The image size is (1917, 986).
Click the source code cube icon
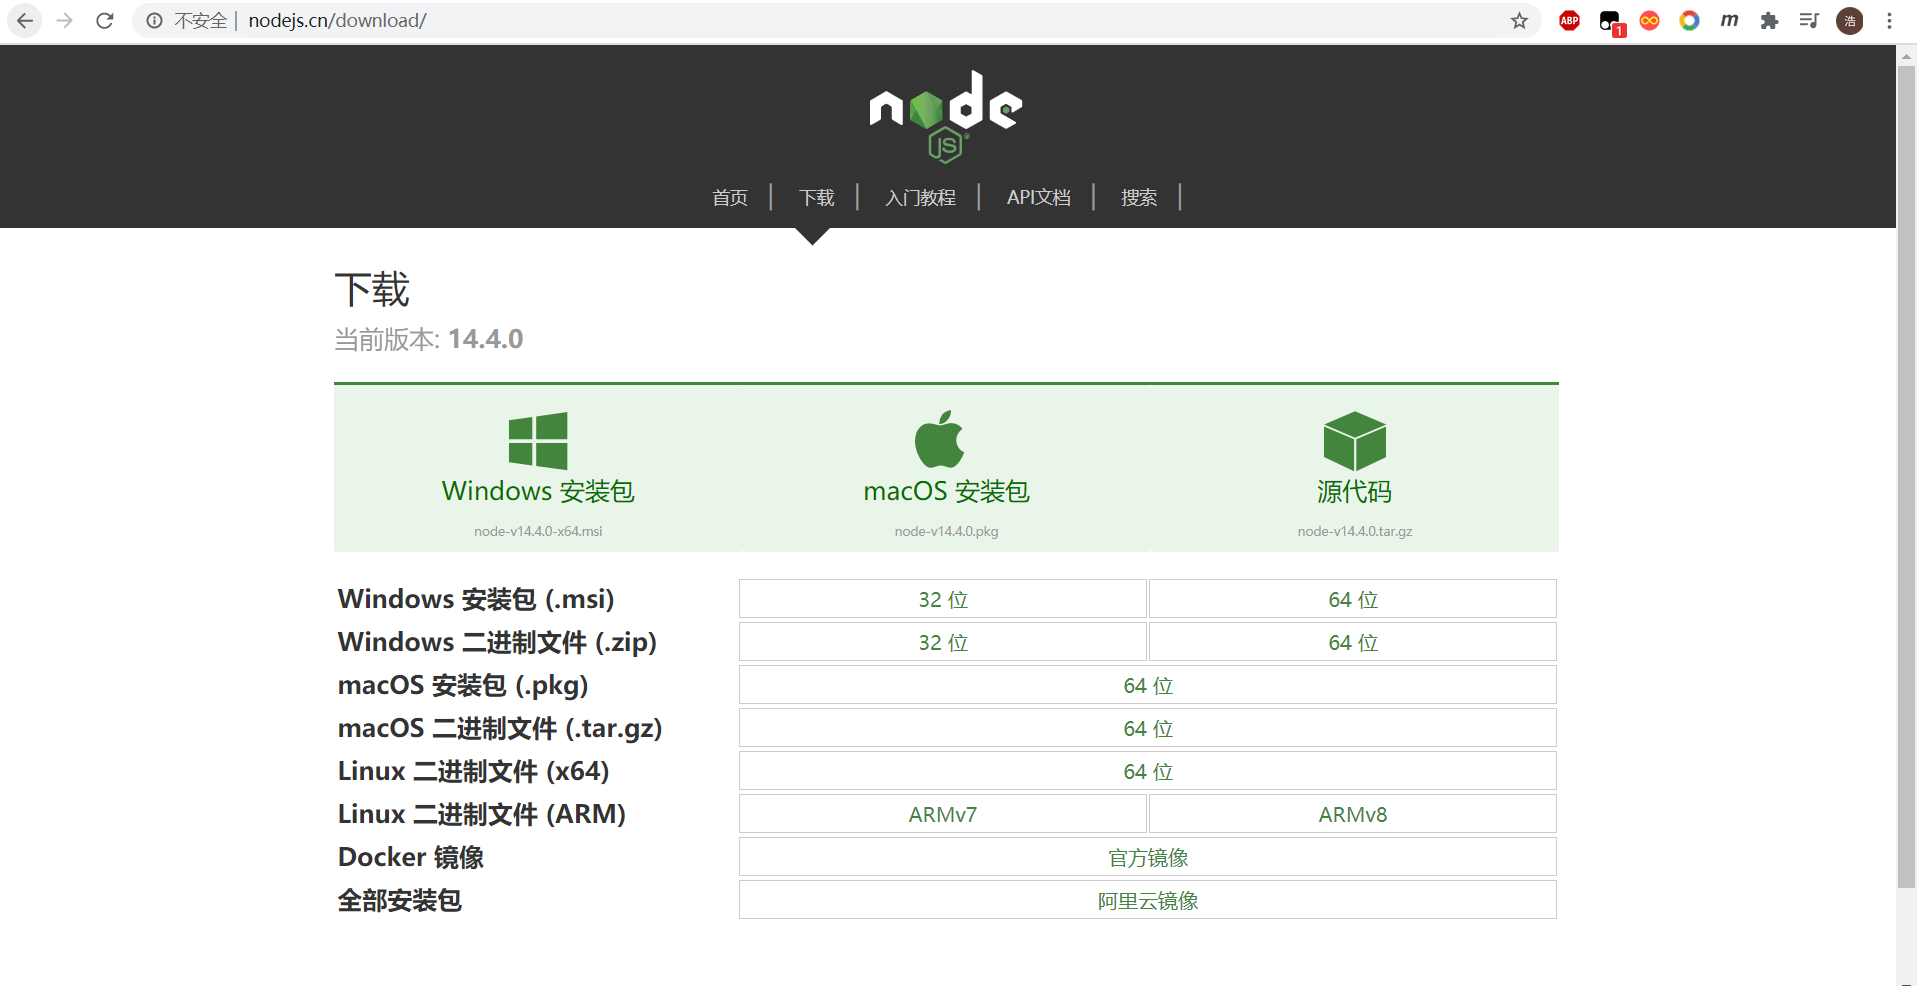click(x=1354, y=441)
